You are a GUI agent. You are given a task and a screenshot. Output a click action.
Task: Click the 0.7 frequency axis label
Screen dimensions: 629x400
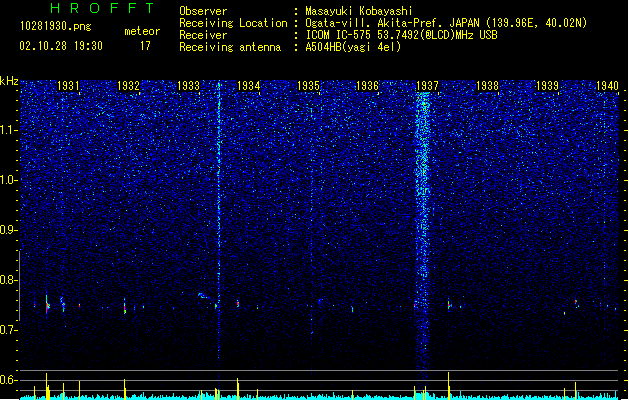point(9,330)
